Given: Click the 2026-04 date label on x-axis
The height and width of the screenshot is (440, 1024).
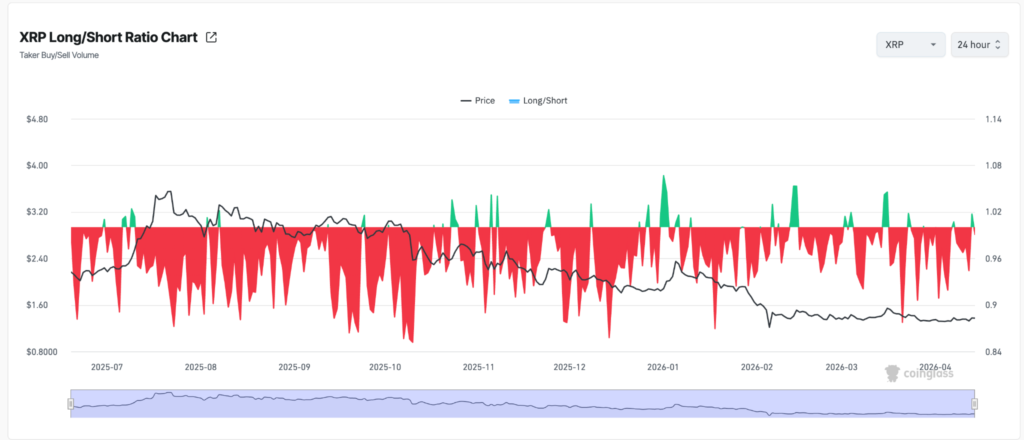Looking at the screenshot, I should 938,367.
